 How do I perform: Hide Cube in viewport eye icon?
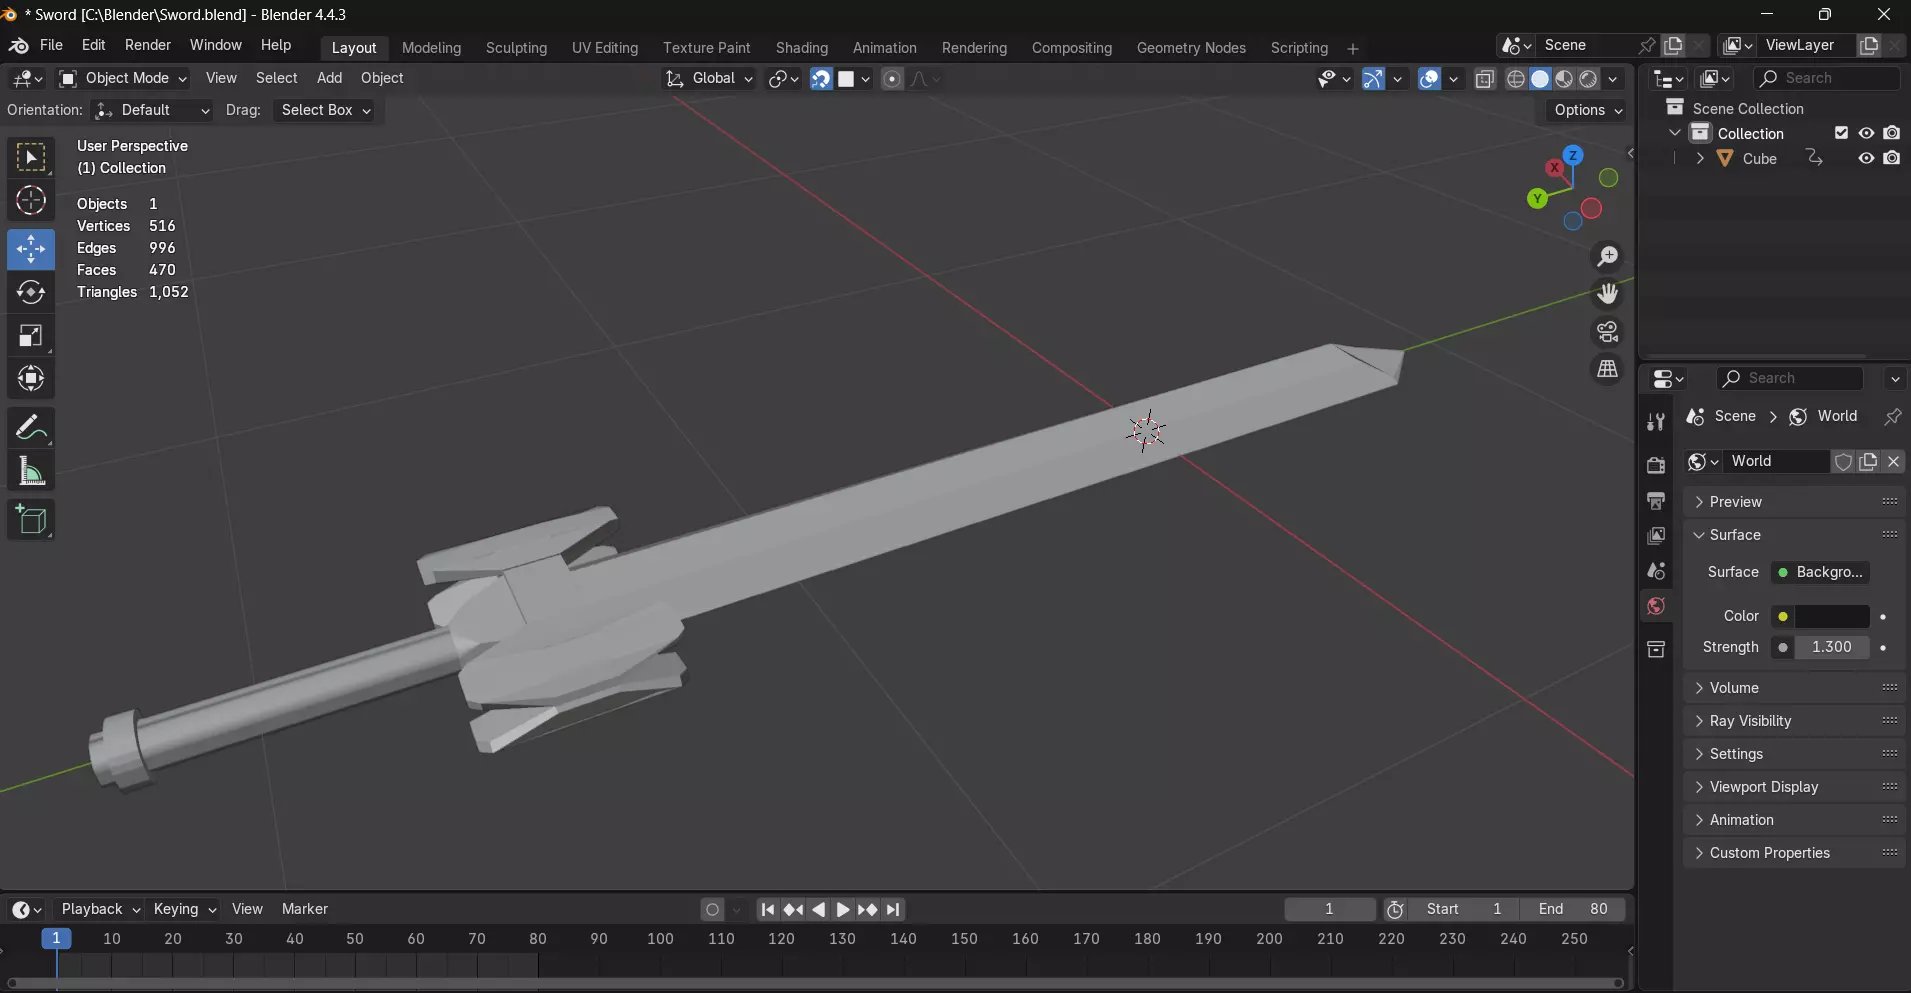pos(1866,158)
